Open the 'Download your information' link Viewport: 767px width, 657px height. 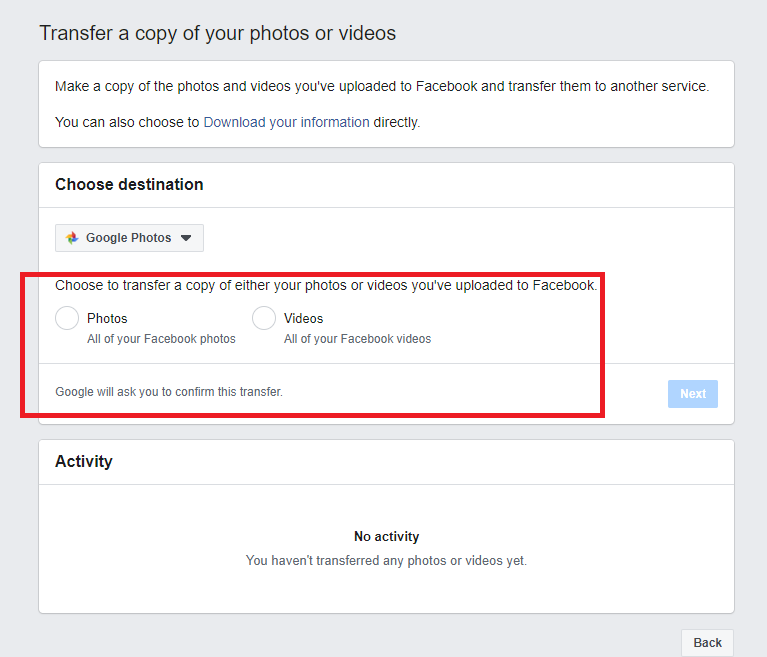[x=286, y=122]
